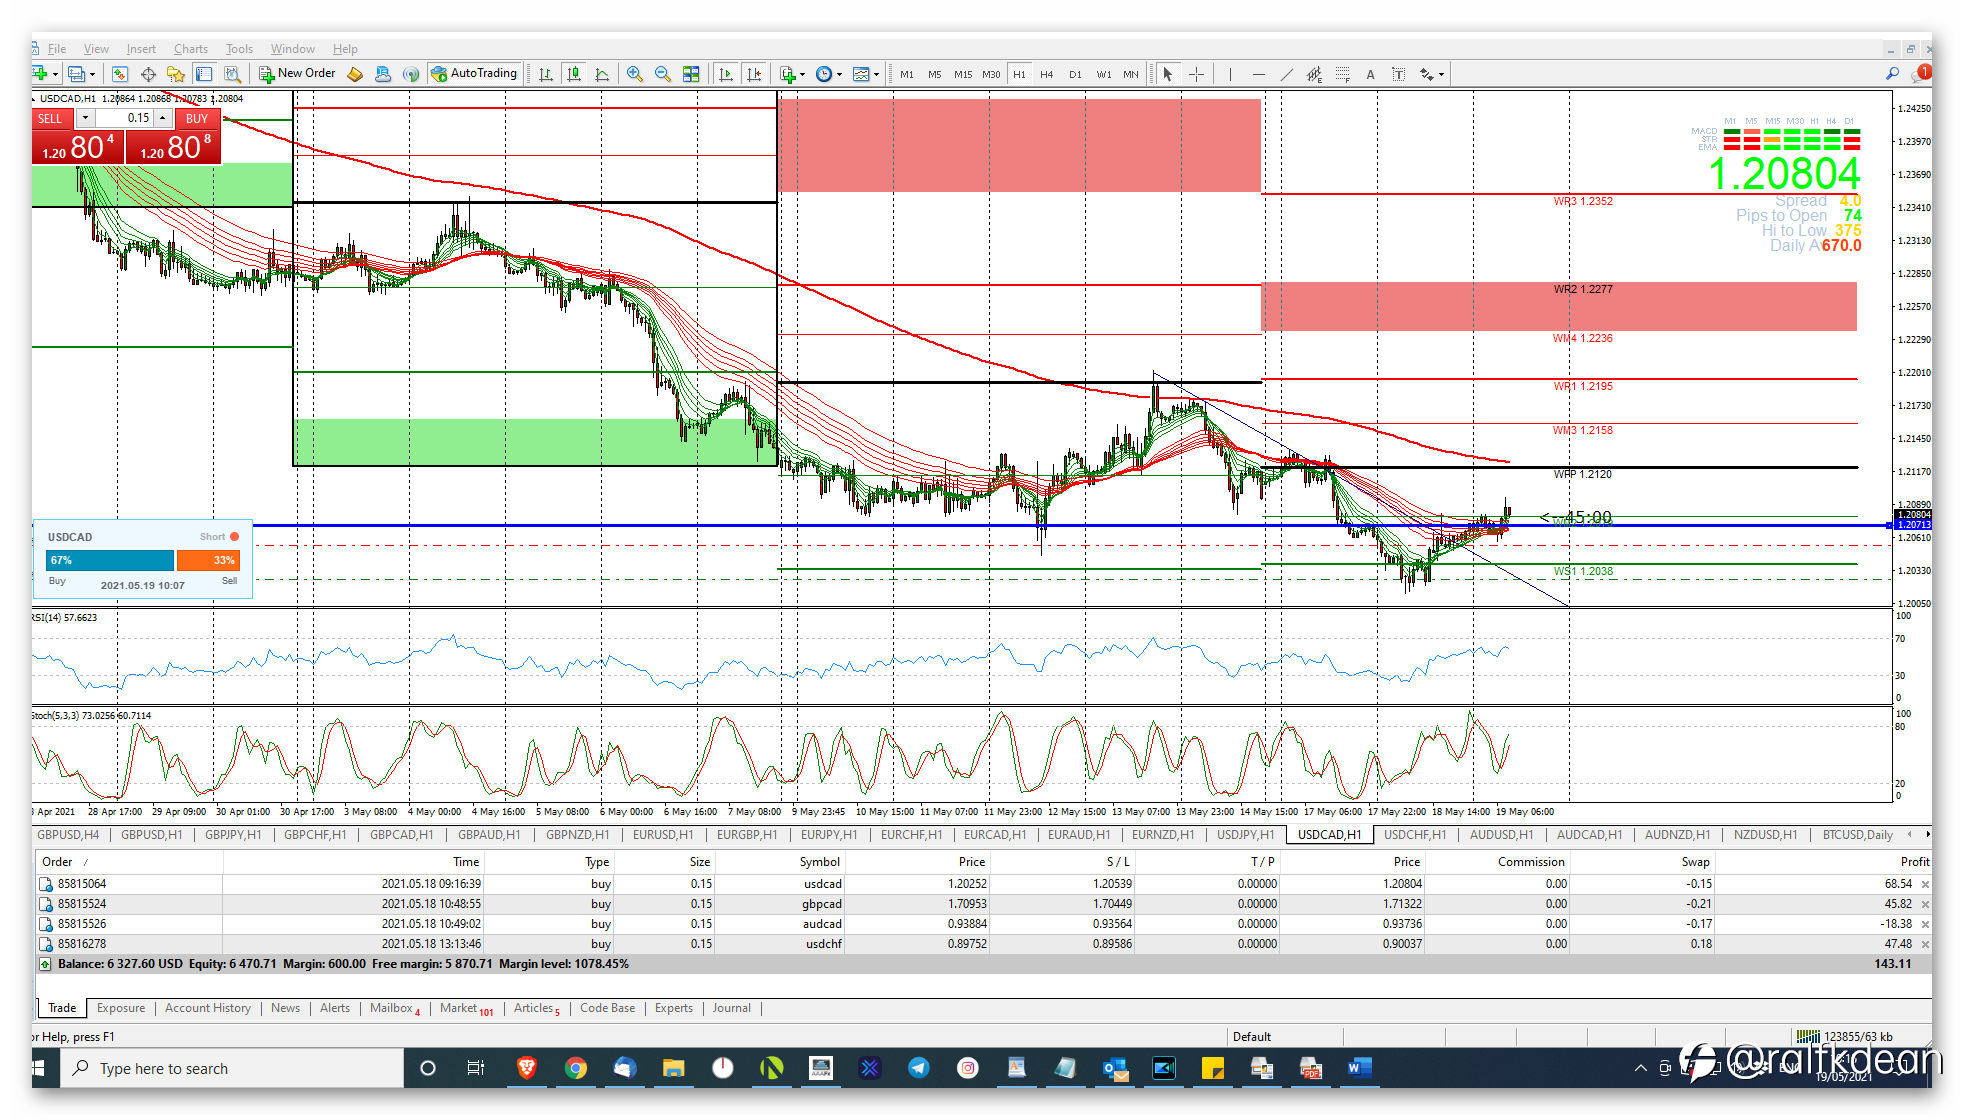This screenshot has height=1120, width=1964.
Task: Draw a trendline on chart
Action: pyautogui.click(x=1286, y=74)
